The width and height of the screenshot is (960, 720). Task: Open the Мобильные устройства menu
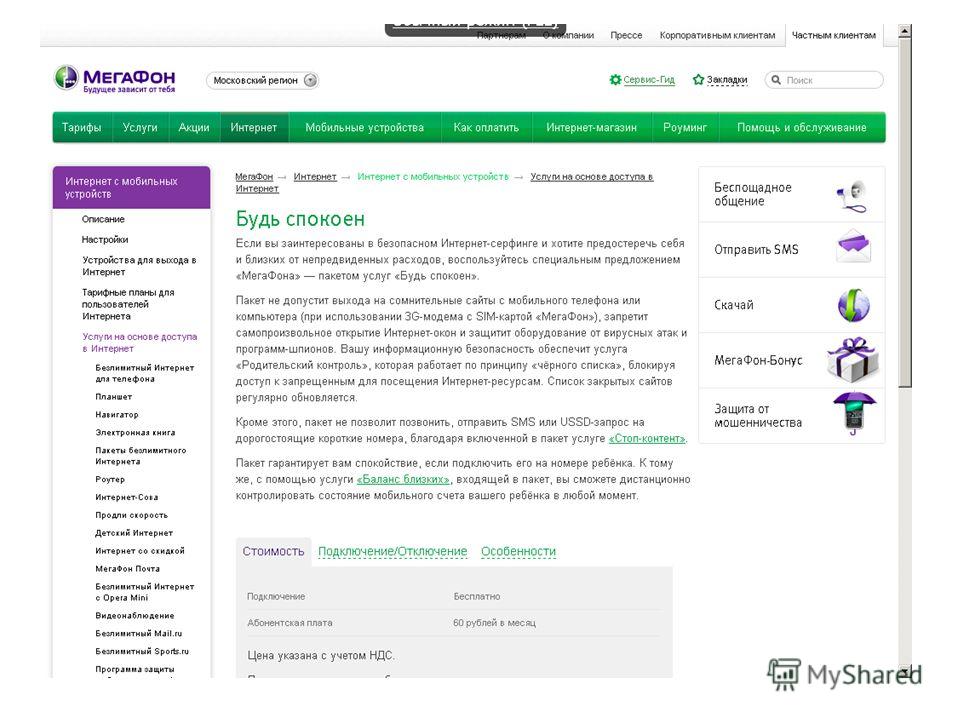[x=364, y=127]
